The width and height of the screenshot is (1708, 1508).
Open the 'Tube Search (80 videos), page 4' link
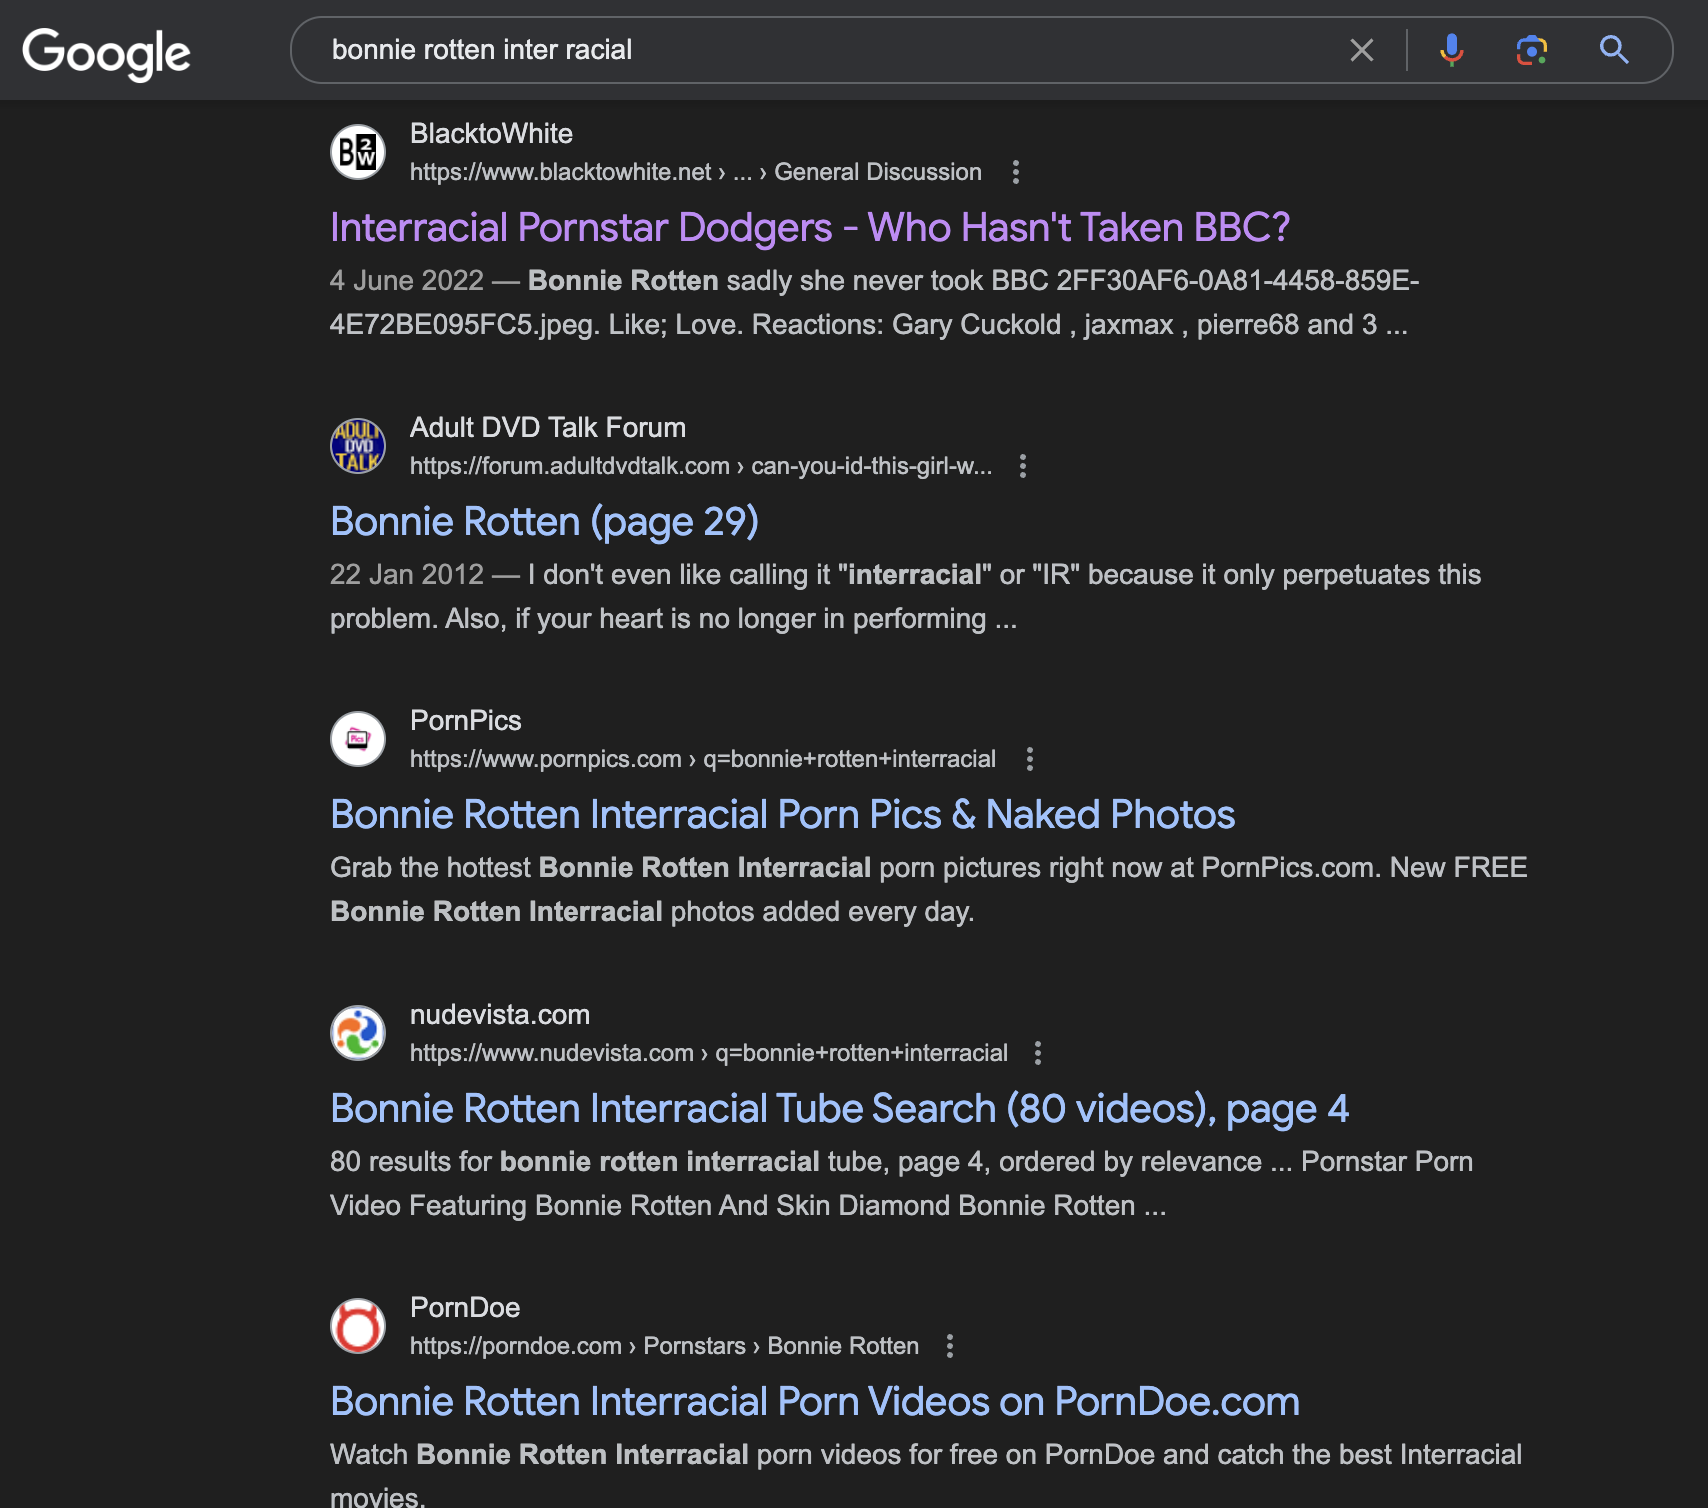pos(840,1109)
